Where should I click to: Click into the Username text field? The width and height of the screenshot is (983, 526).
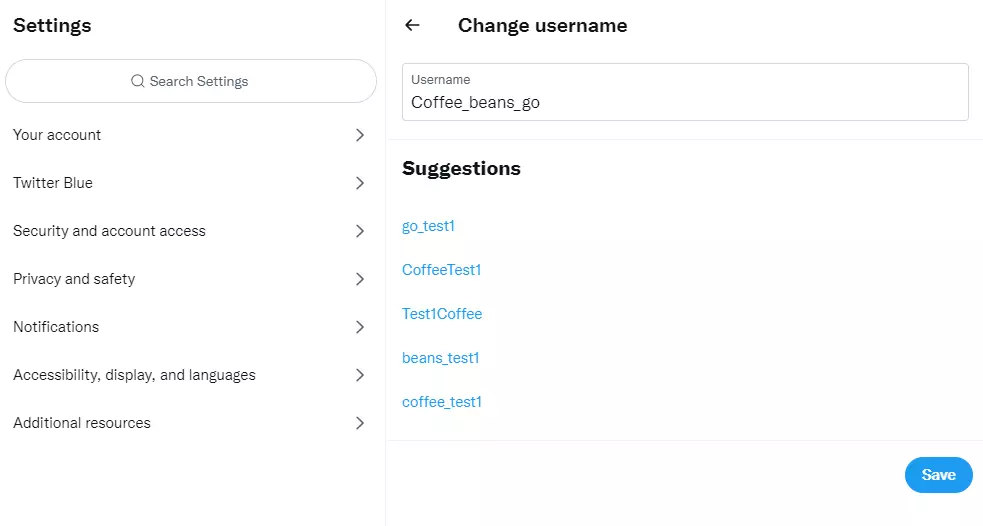point(685,102)
